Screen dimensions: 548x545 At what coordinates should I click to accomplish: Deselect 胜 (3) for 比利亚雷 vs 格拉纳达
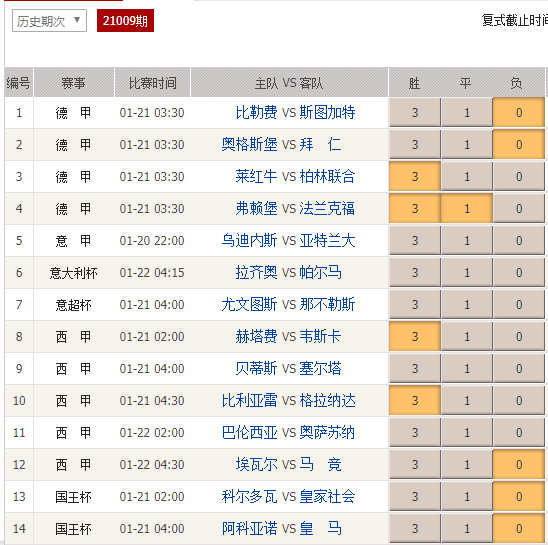pyautogui.click(x=414, y=400)
